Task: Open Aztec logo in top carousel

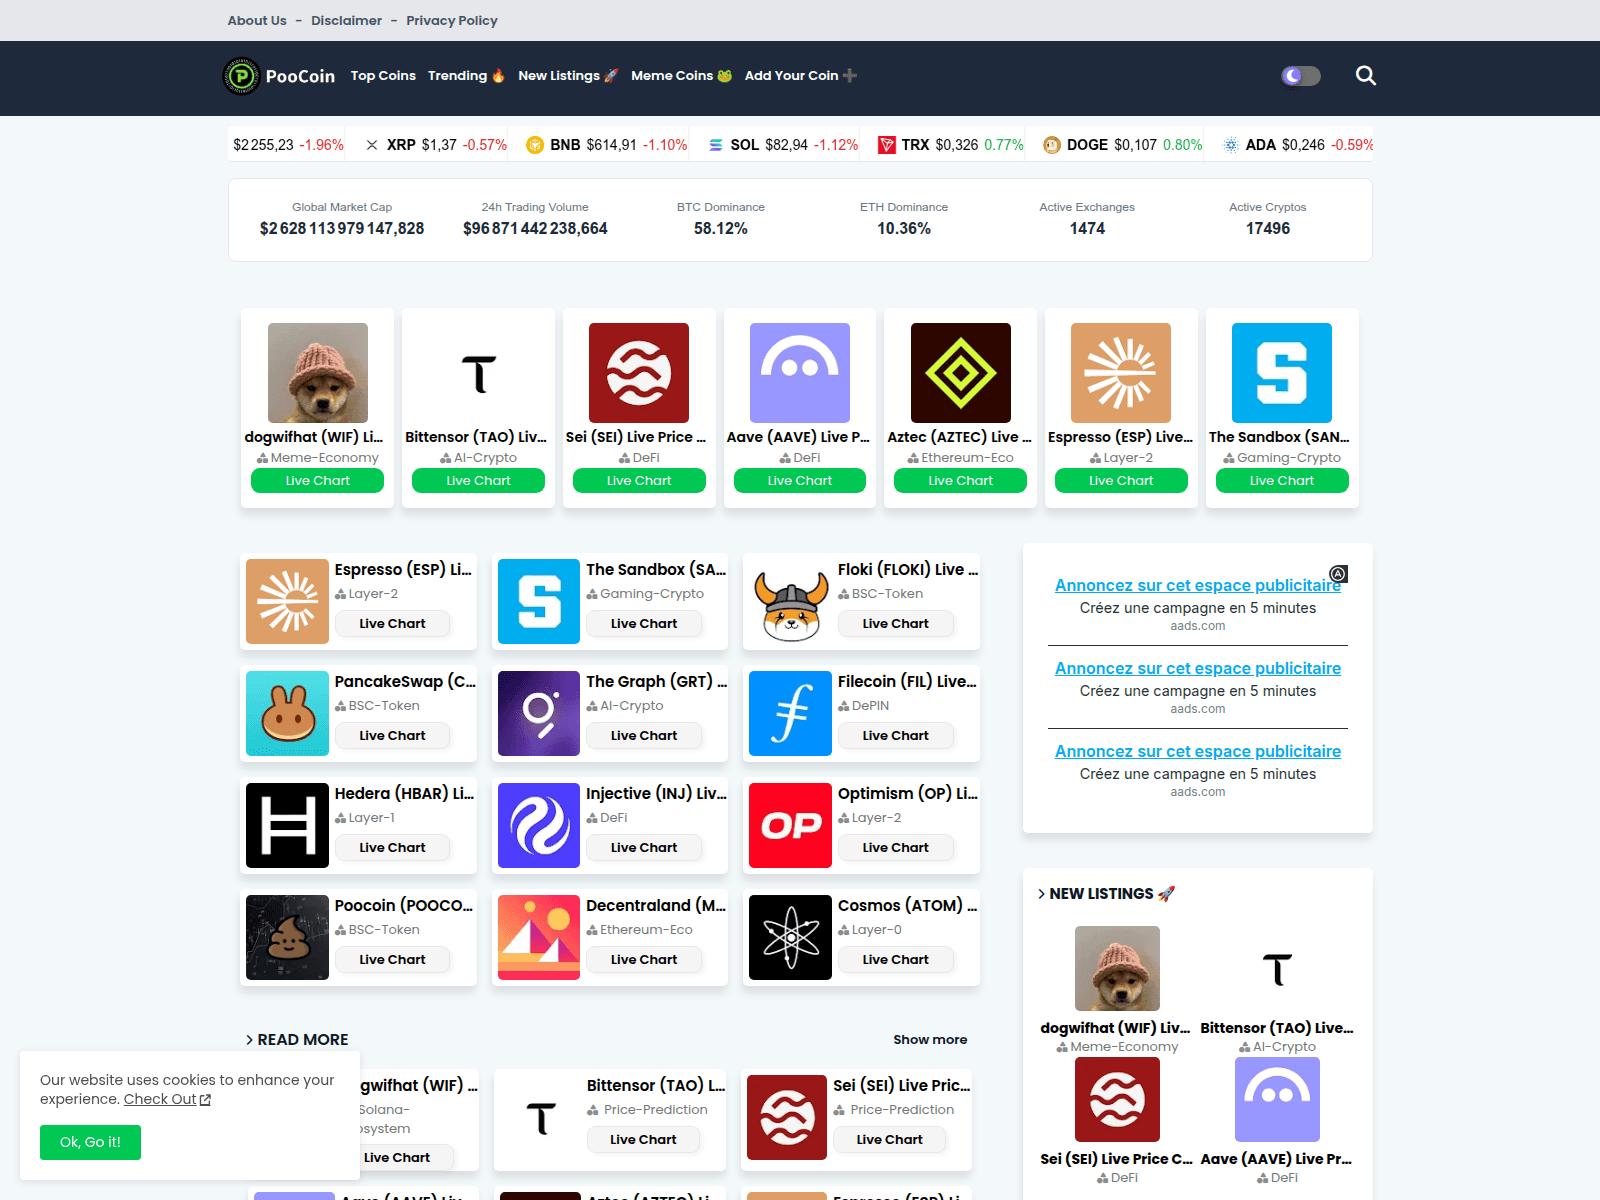Action: [x=961, y=373]
